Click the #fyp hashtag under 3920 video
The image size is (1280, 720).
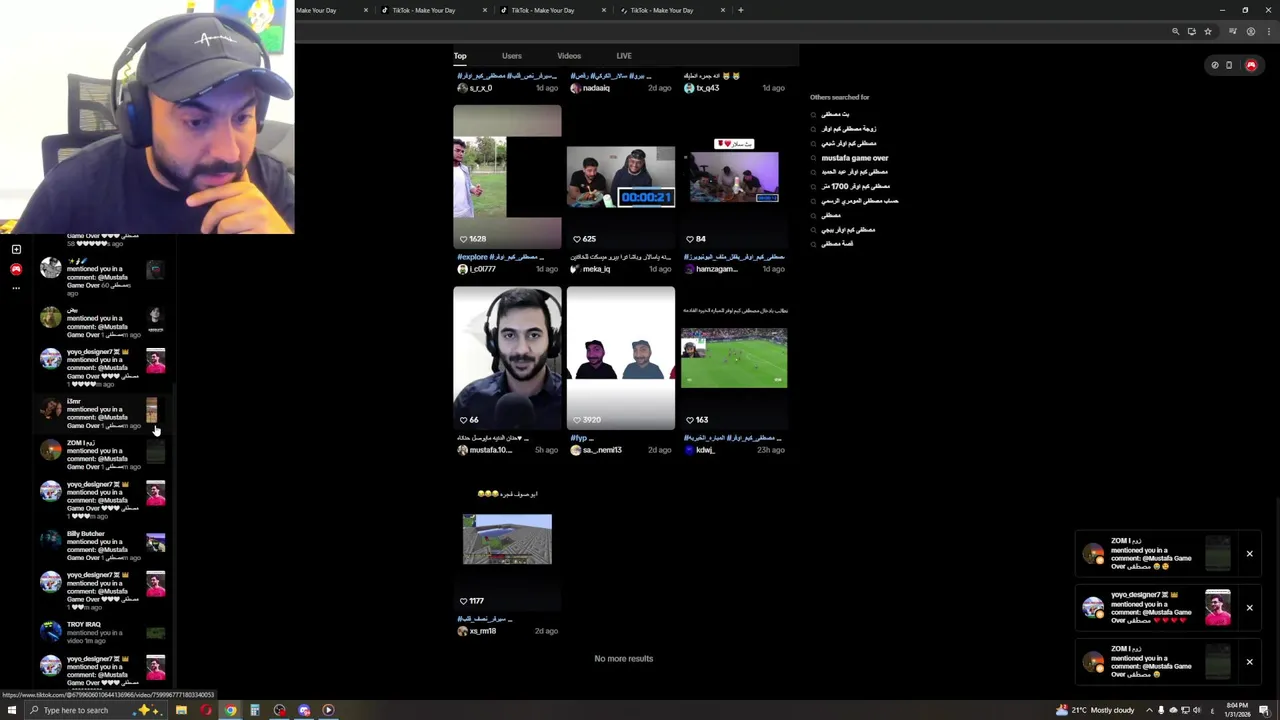(578, 438)
